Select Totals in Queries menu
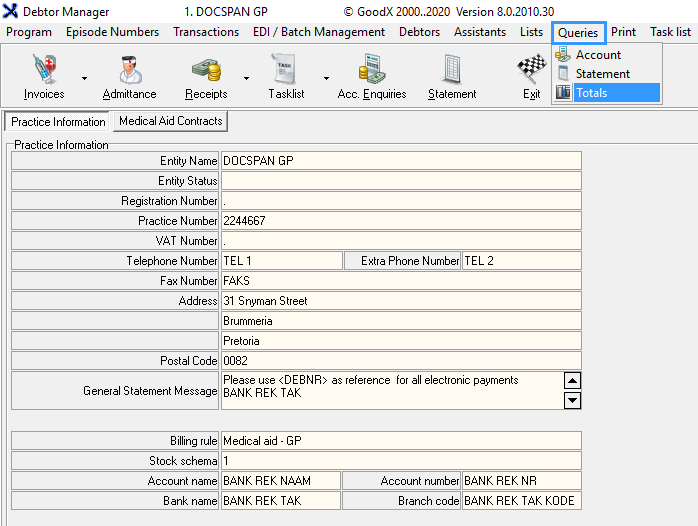 point(591,93)
